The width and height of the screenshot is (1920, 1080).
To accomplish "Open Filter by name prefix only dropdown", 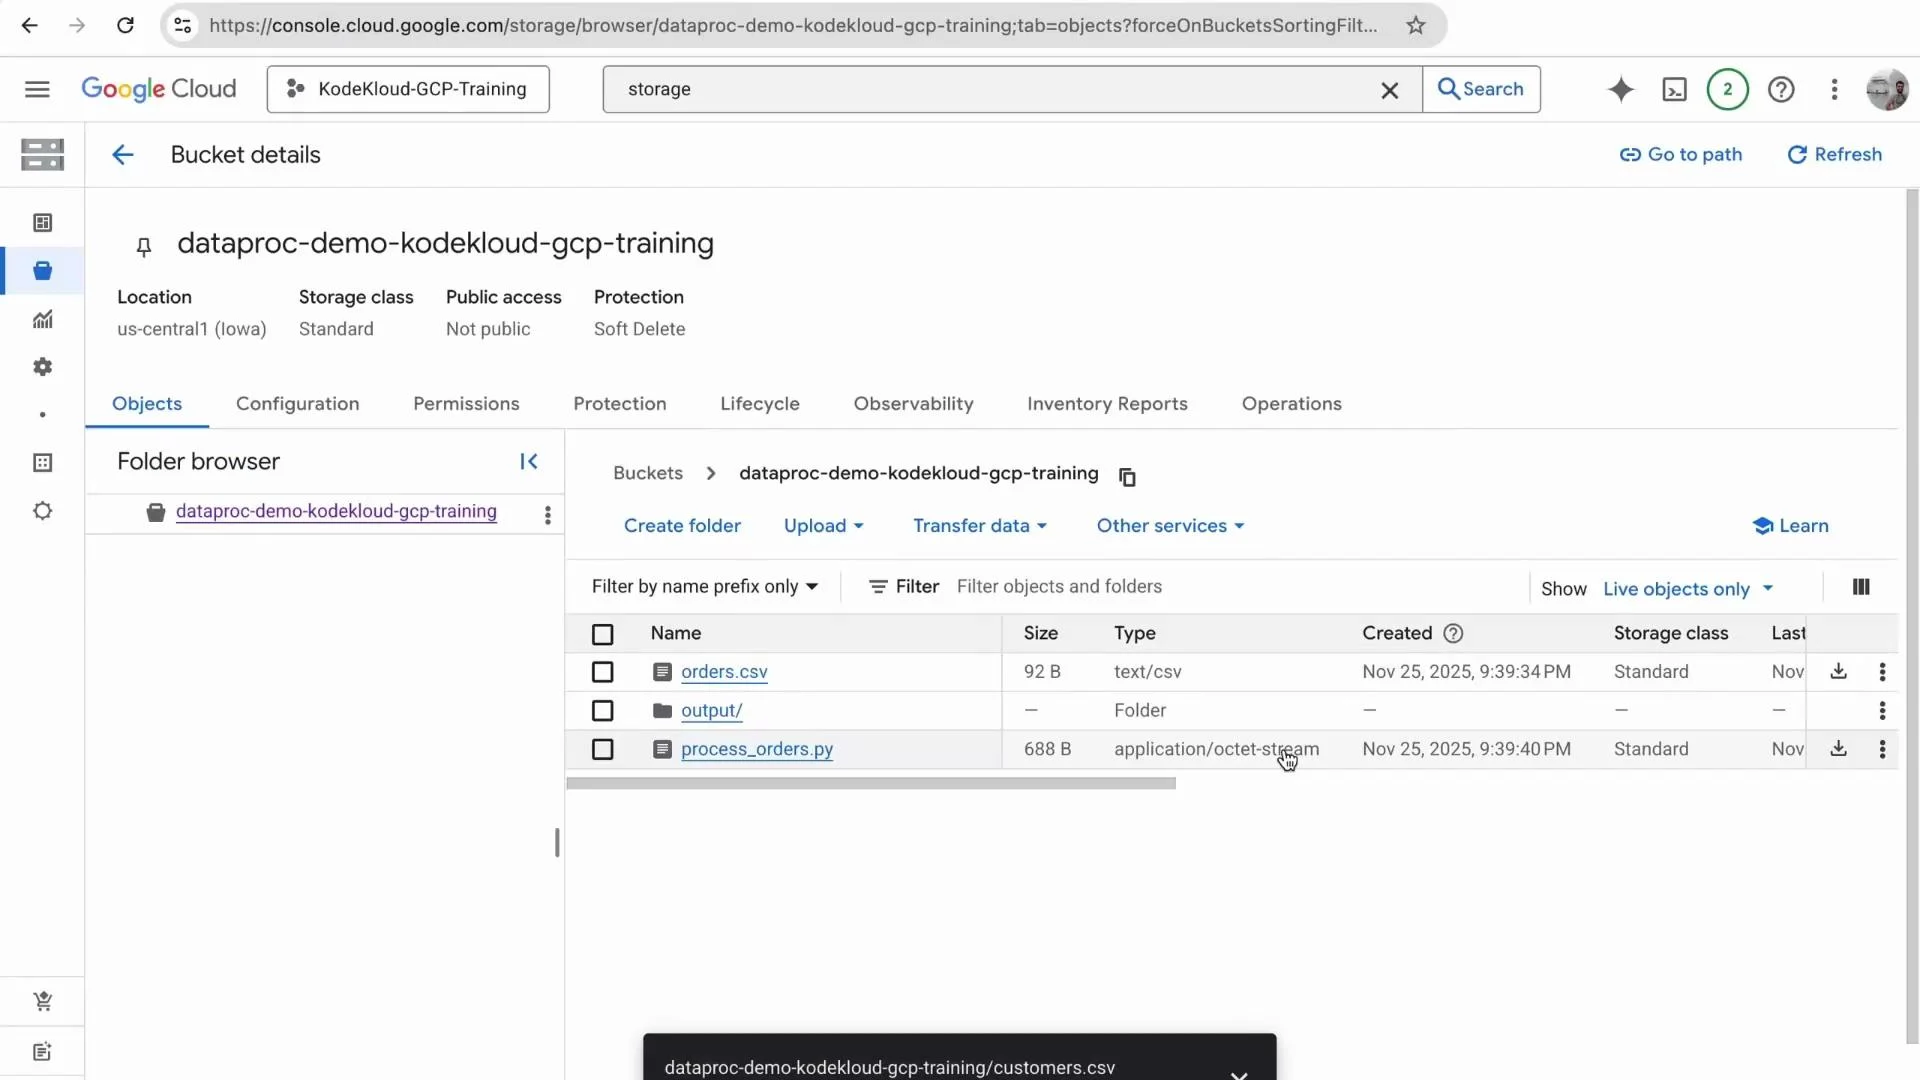I will tap(705, 586).
